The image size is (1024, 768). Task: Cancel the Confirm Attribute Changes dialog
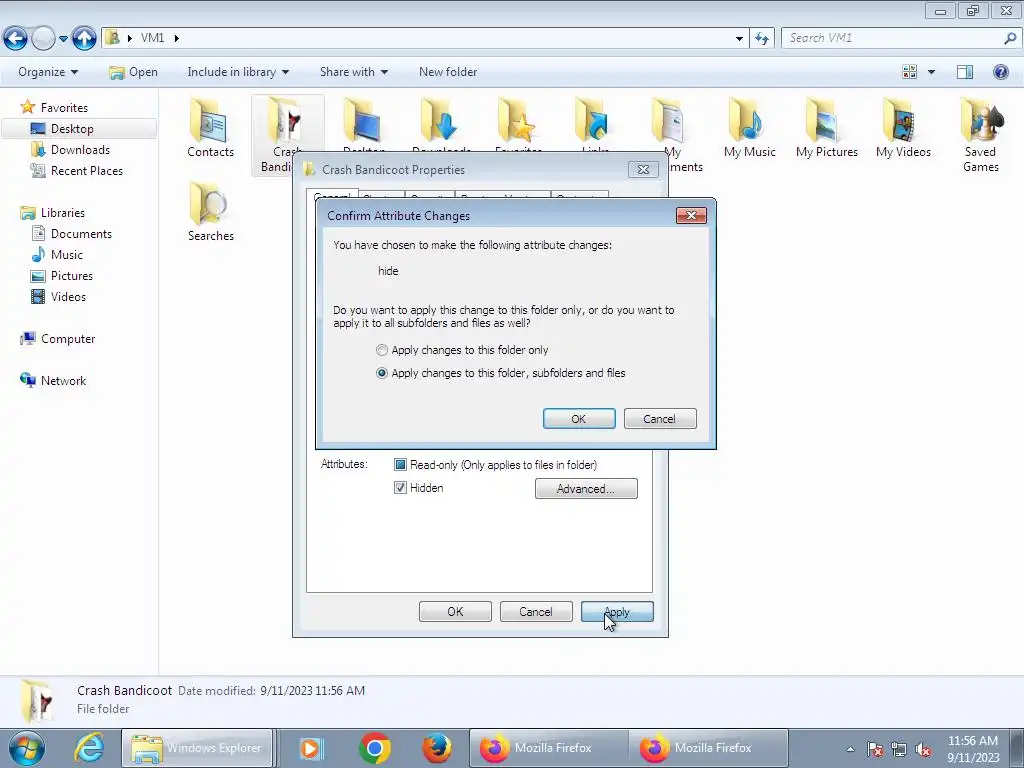point(660,419)
